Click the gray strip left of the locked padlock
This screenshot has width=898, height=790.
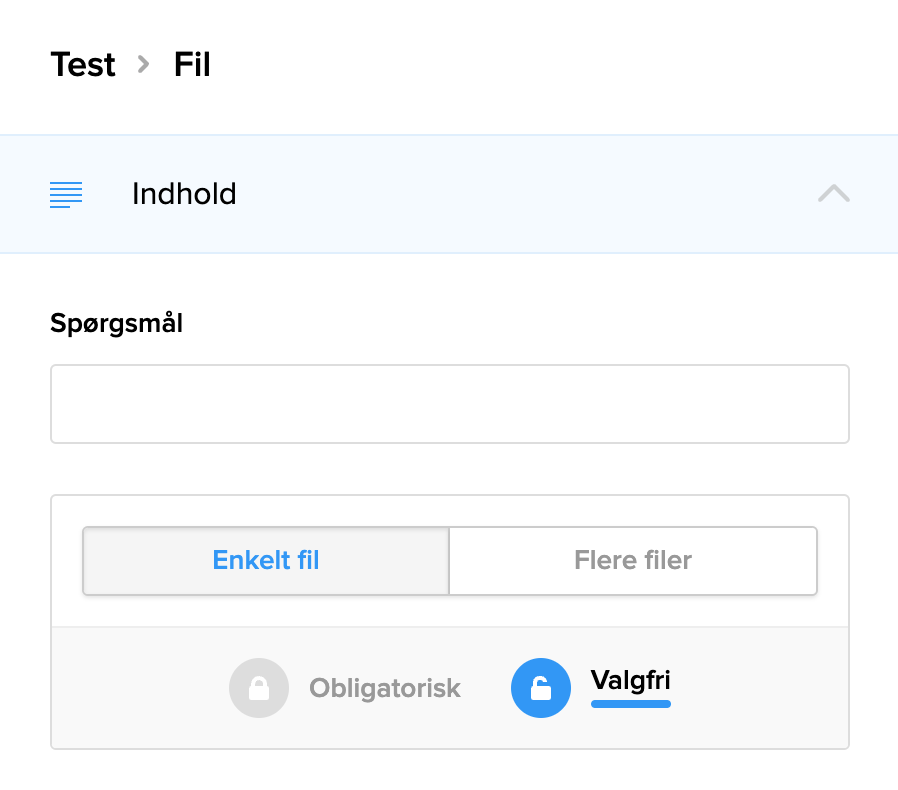tap(140, 688)
